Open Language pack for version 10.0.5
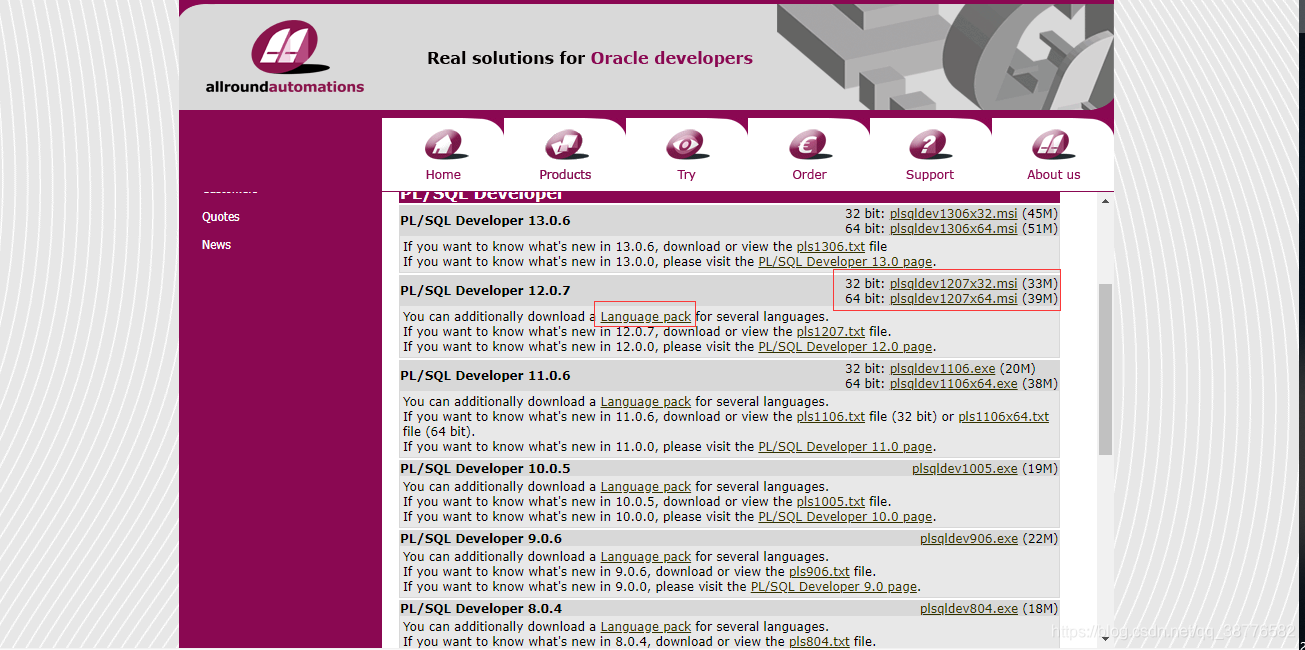 pyautogui.click(x=645, y=486)
